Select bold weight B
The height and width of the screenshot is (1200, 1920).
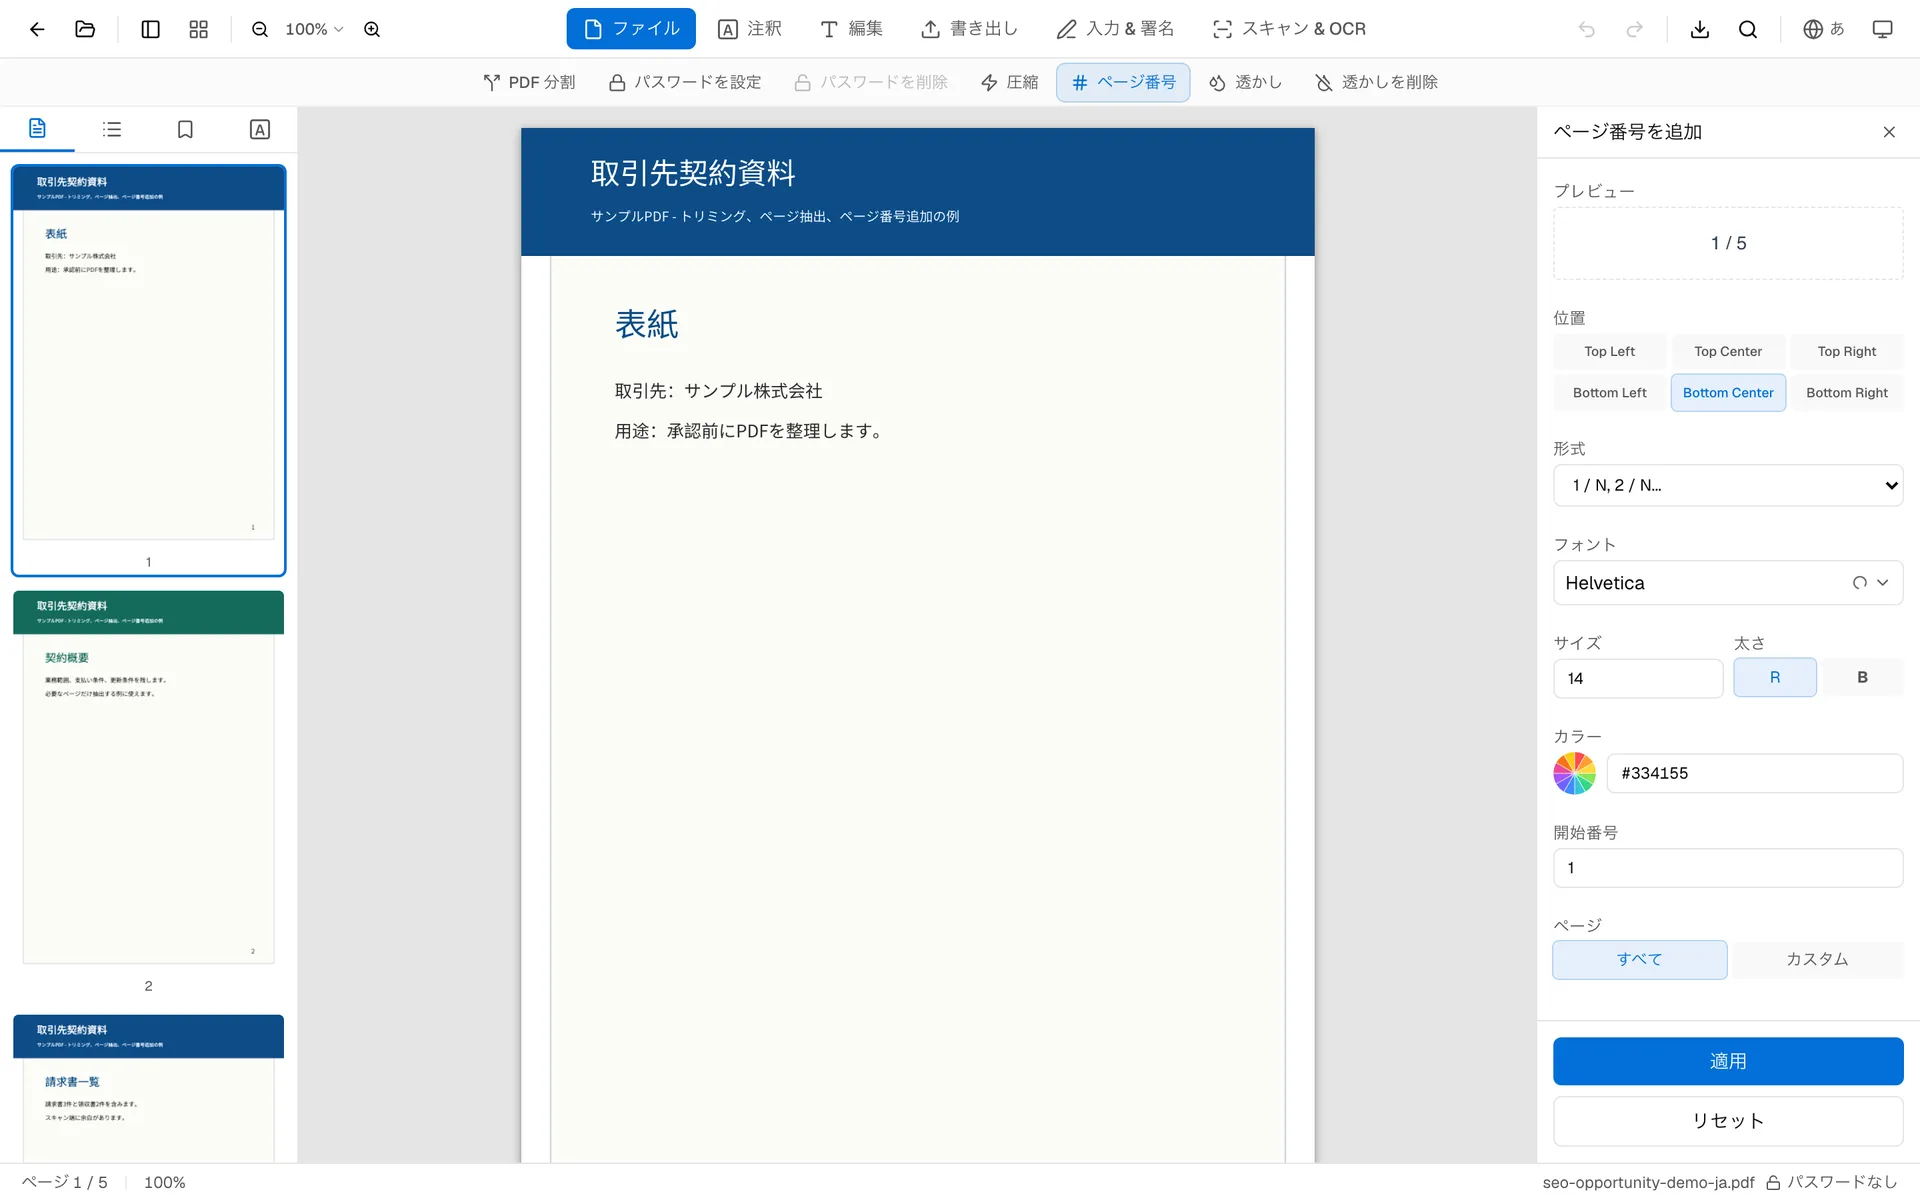[x=1862, y=677]
